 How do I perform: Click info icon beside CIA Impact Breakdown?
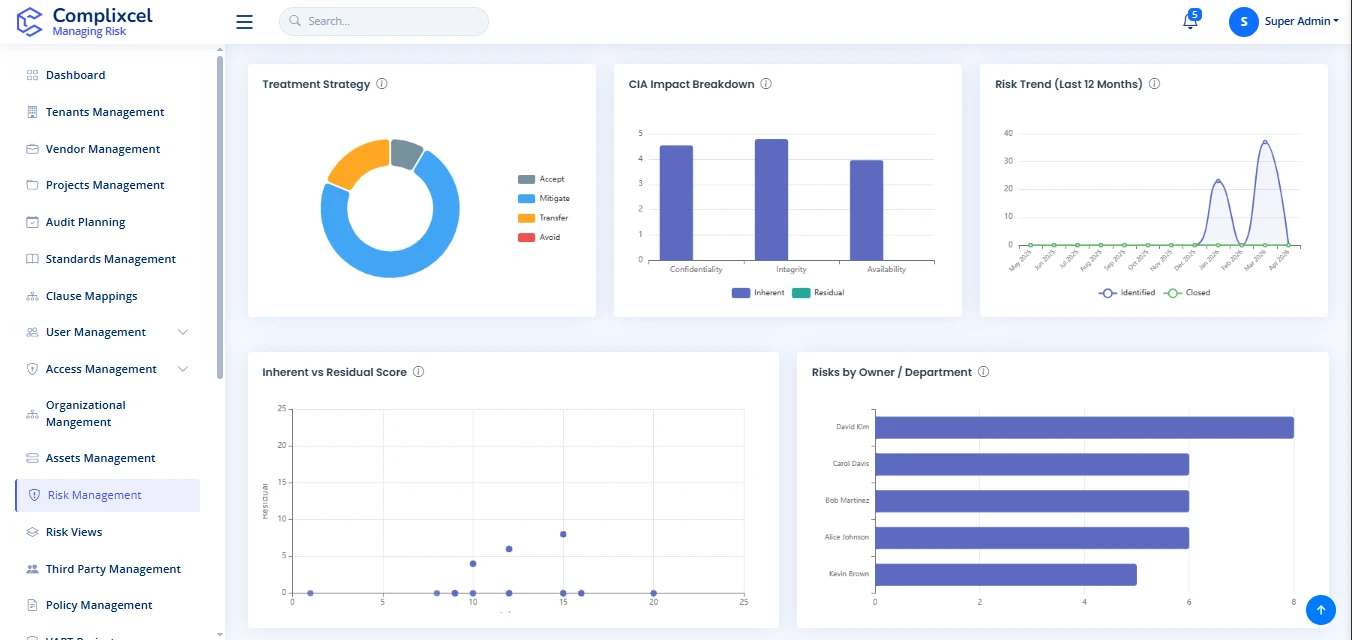[x=766, y=84]
